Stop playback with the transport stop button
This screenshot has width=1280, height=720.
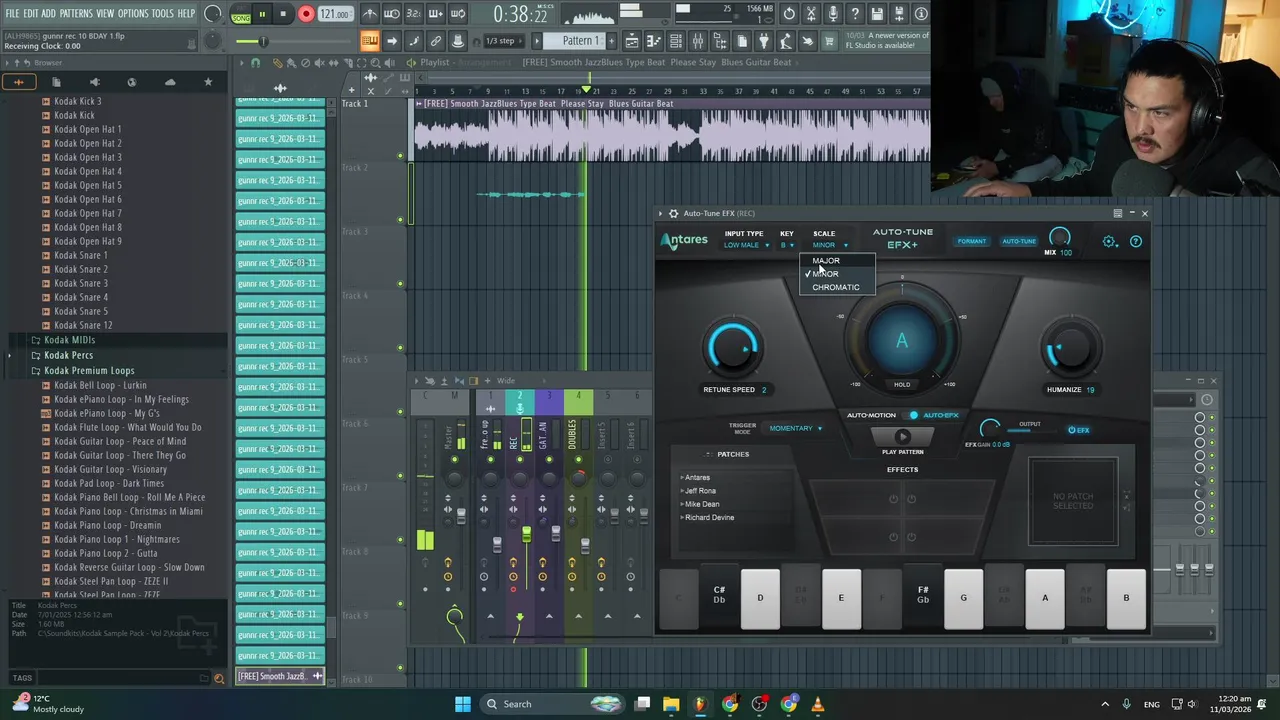[x=283, y=14]
